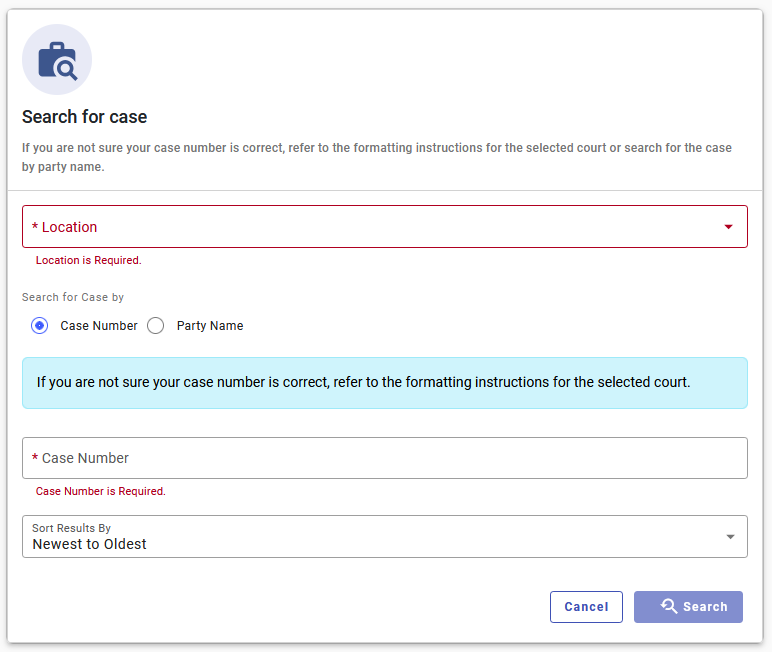Select the Case Number radio button
Viewport: 772px width, 652px height.
tap(39, 326)
